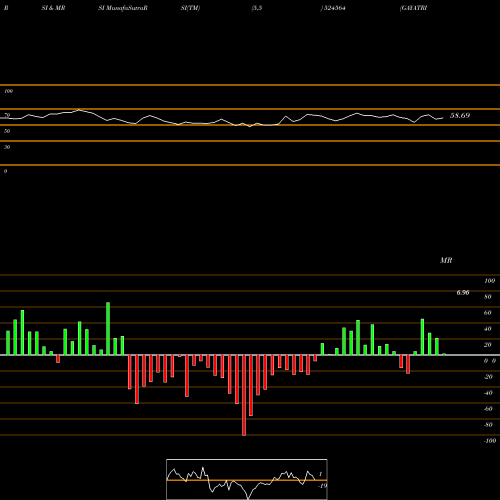Click the mini overview chart thumbnail
Image resolution: width=500 pixels, height=500 pixels.
coord(247,479)
